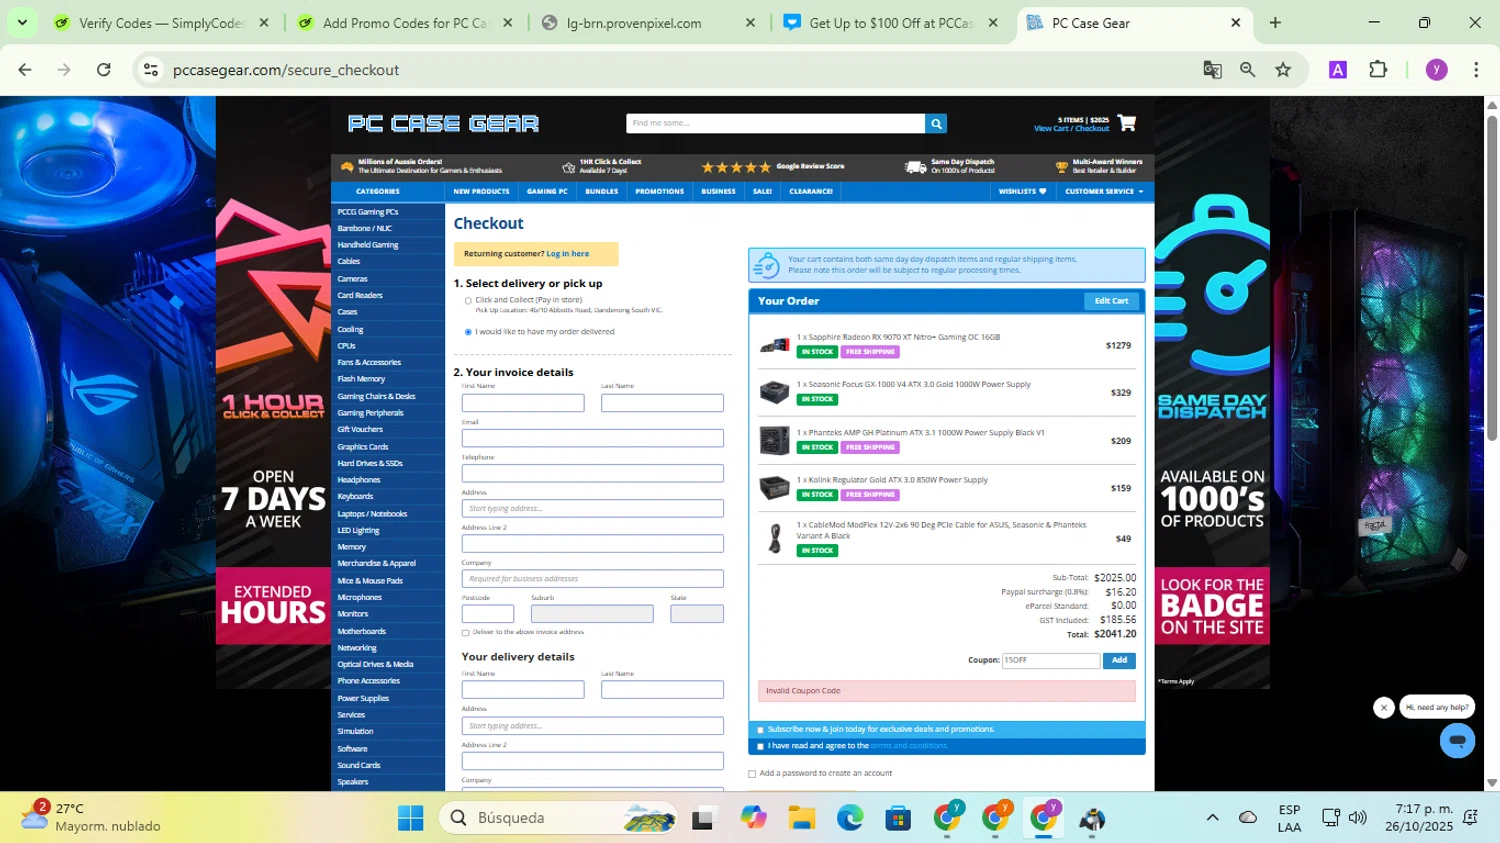Click the search magnifier button on PC Case Gear
The height and width of the screenshot is (843, 1500).
click(936, 124)
